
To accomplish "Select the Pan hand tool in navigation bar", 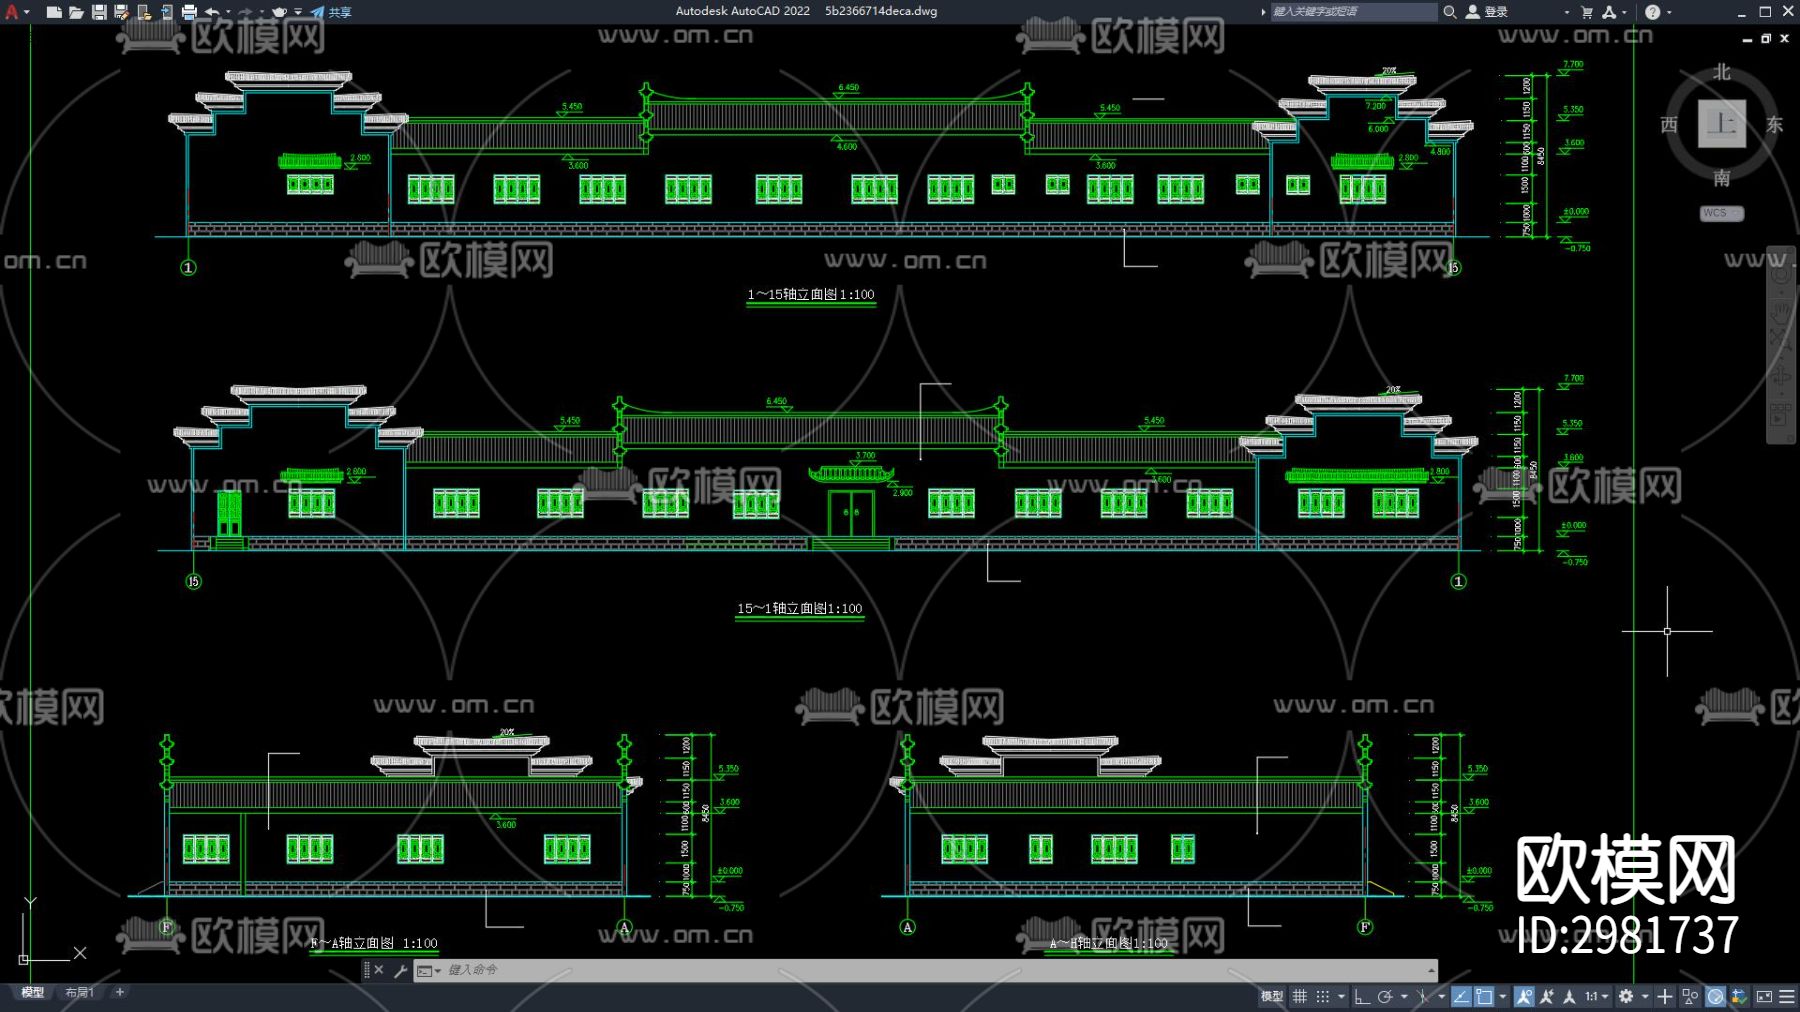I will pyautogui.click(x=1781, y=312).
